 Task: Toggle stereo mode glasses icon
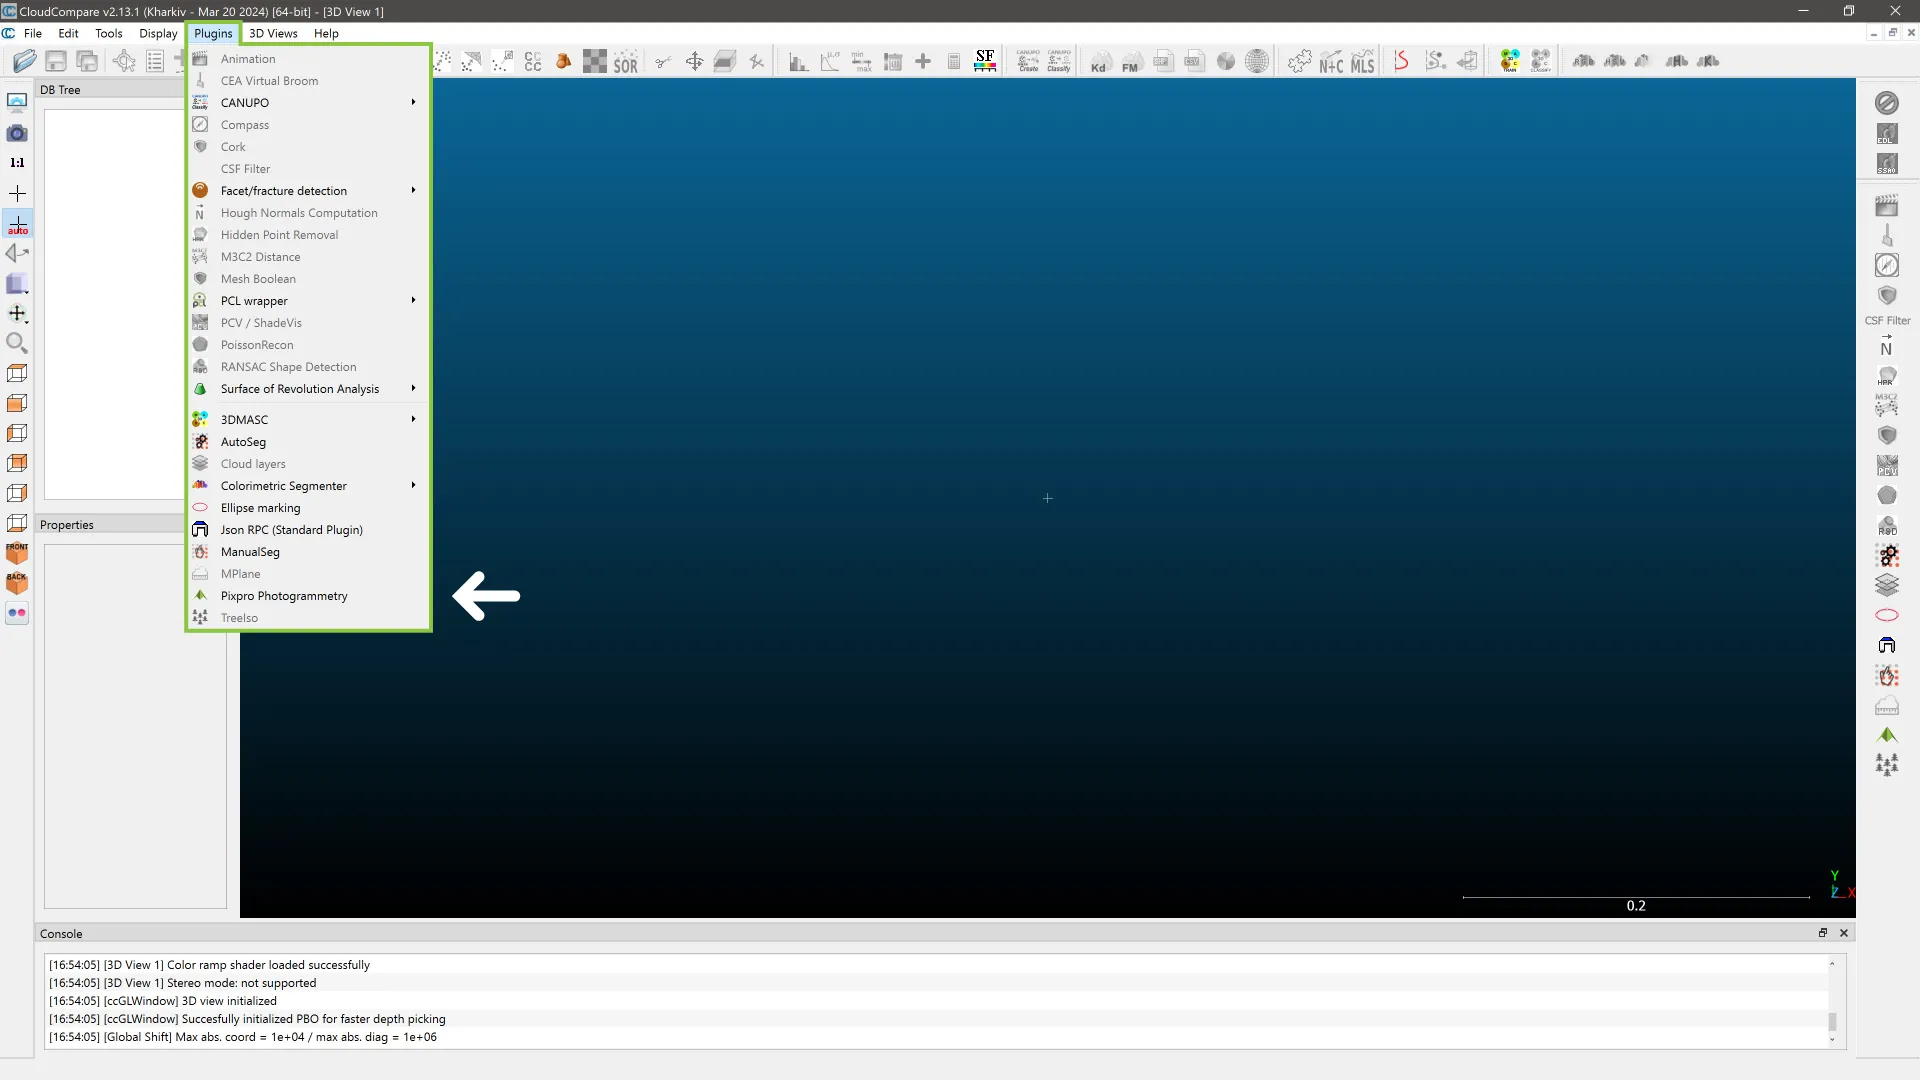[x=17, y=613]
